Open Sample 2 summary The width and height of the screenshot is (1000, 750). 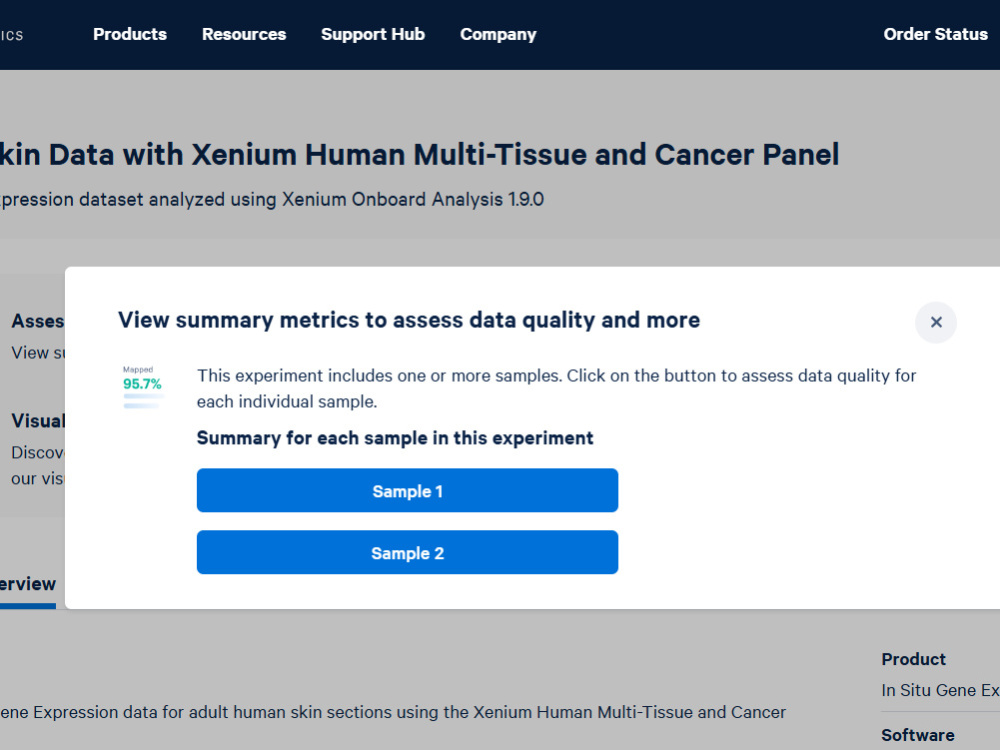click(x=407, y=552)
